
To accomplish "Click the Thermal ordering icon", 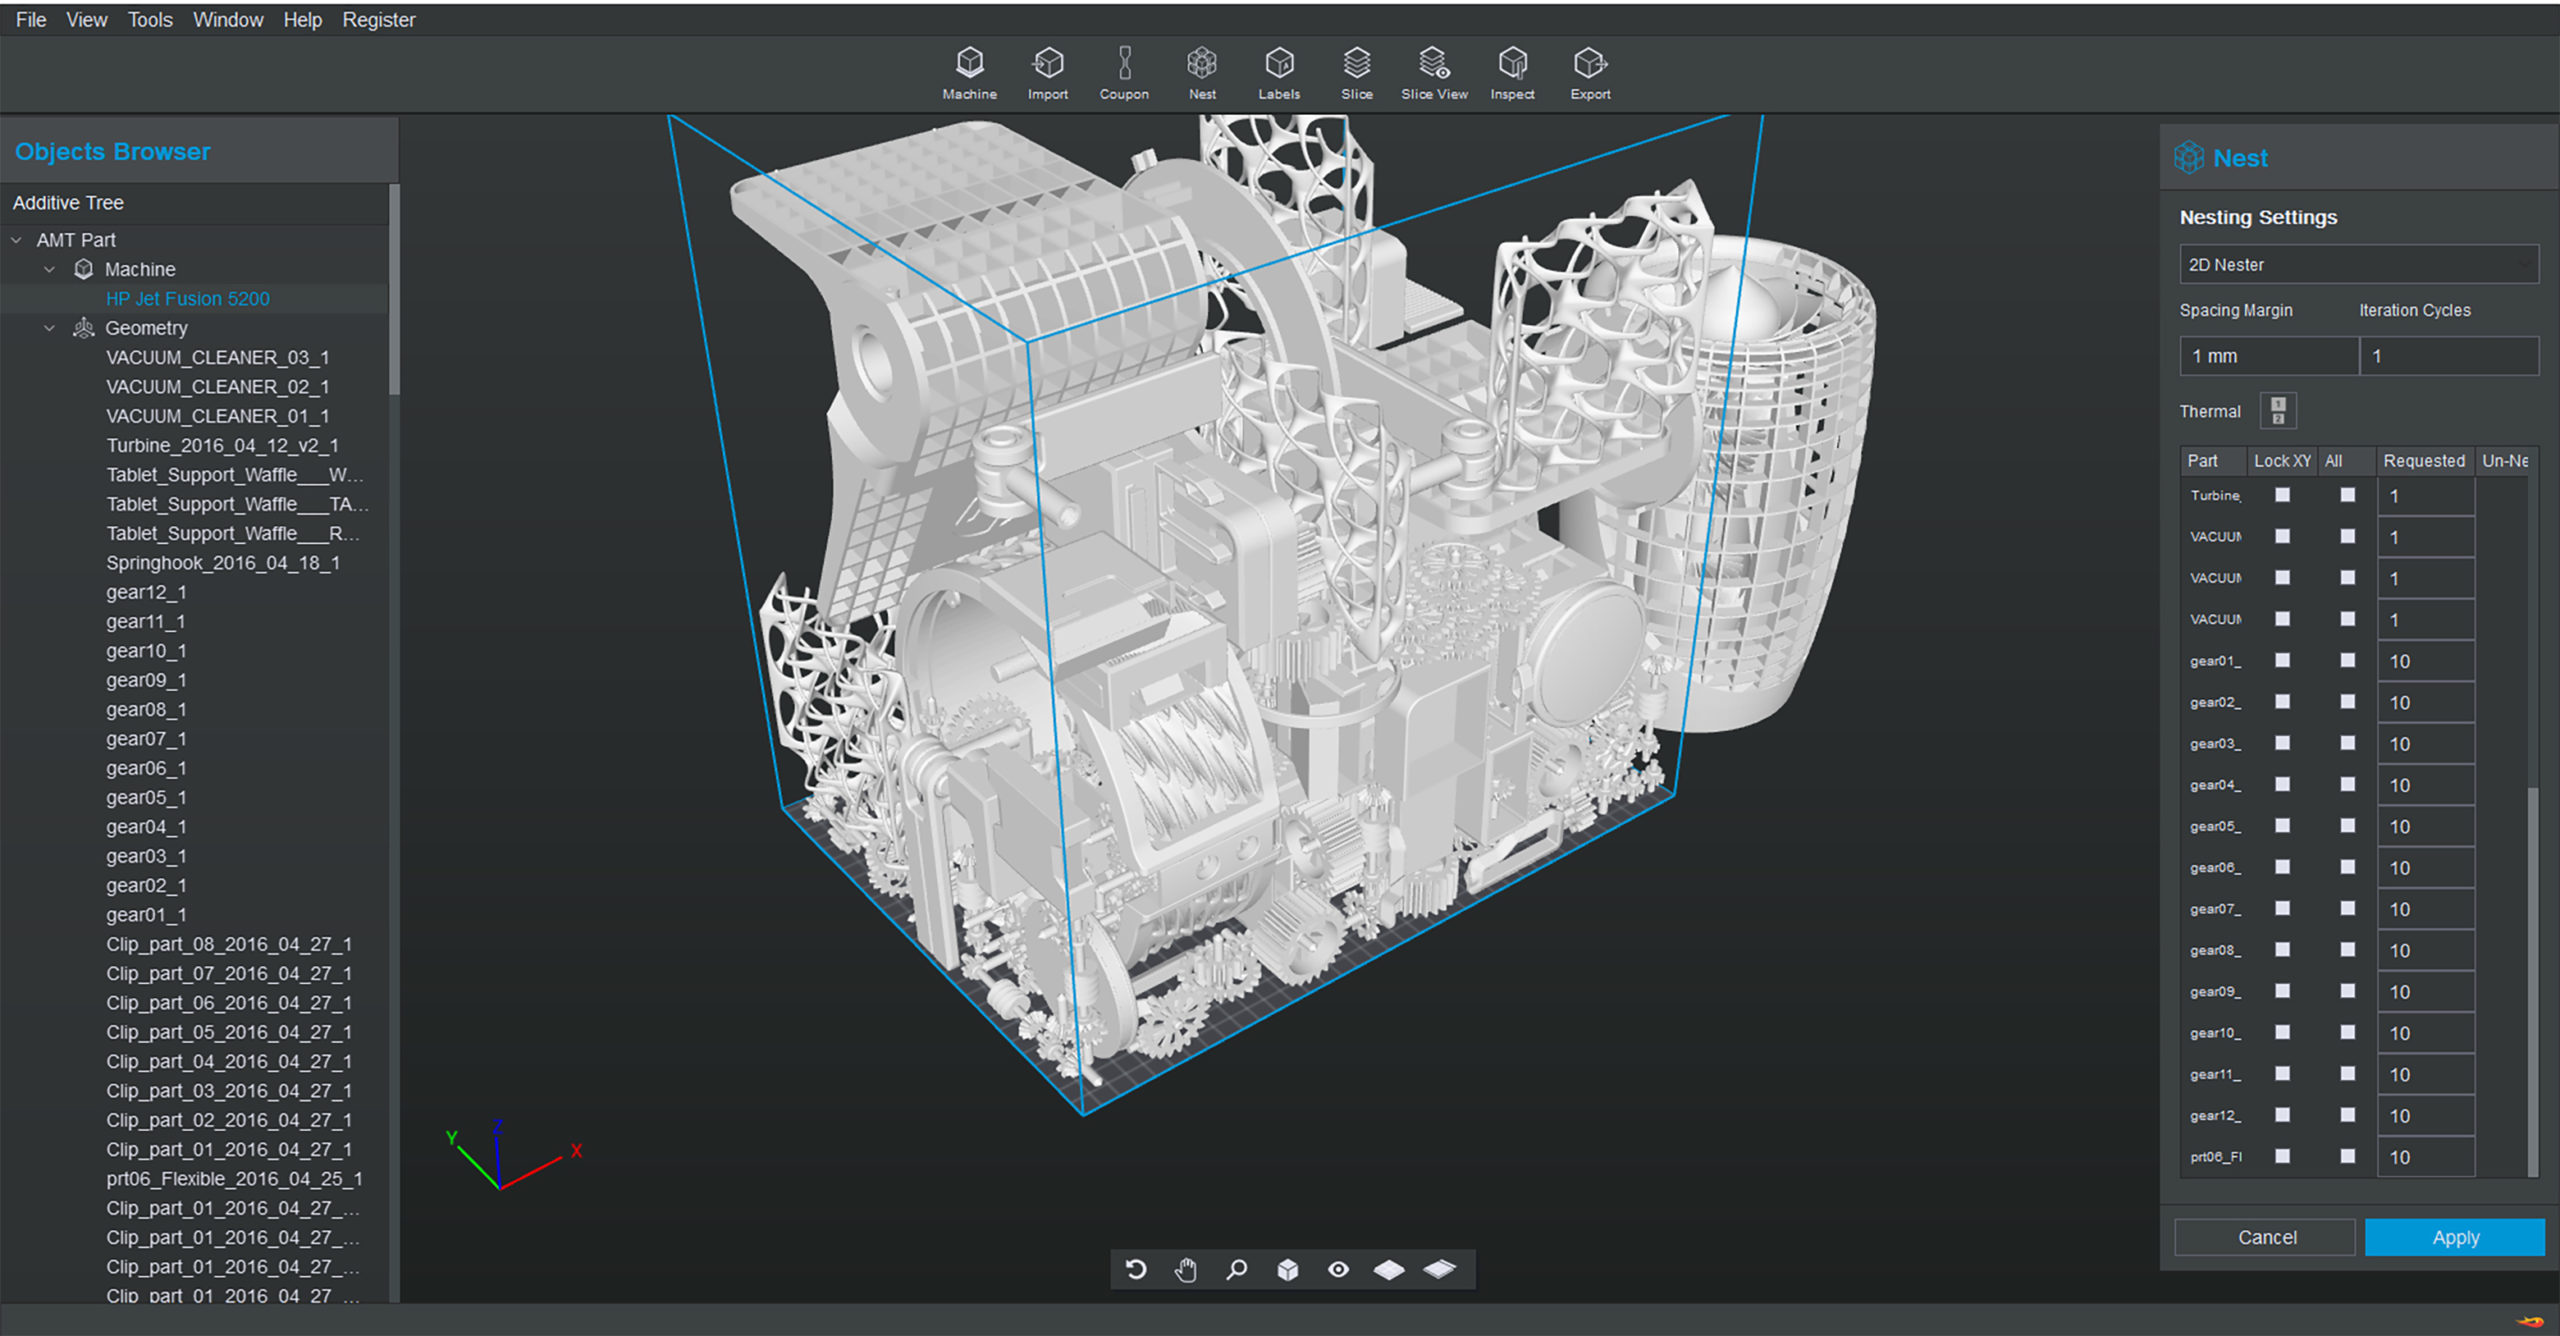I will point(2278,411).
